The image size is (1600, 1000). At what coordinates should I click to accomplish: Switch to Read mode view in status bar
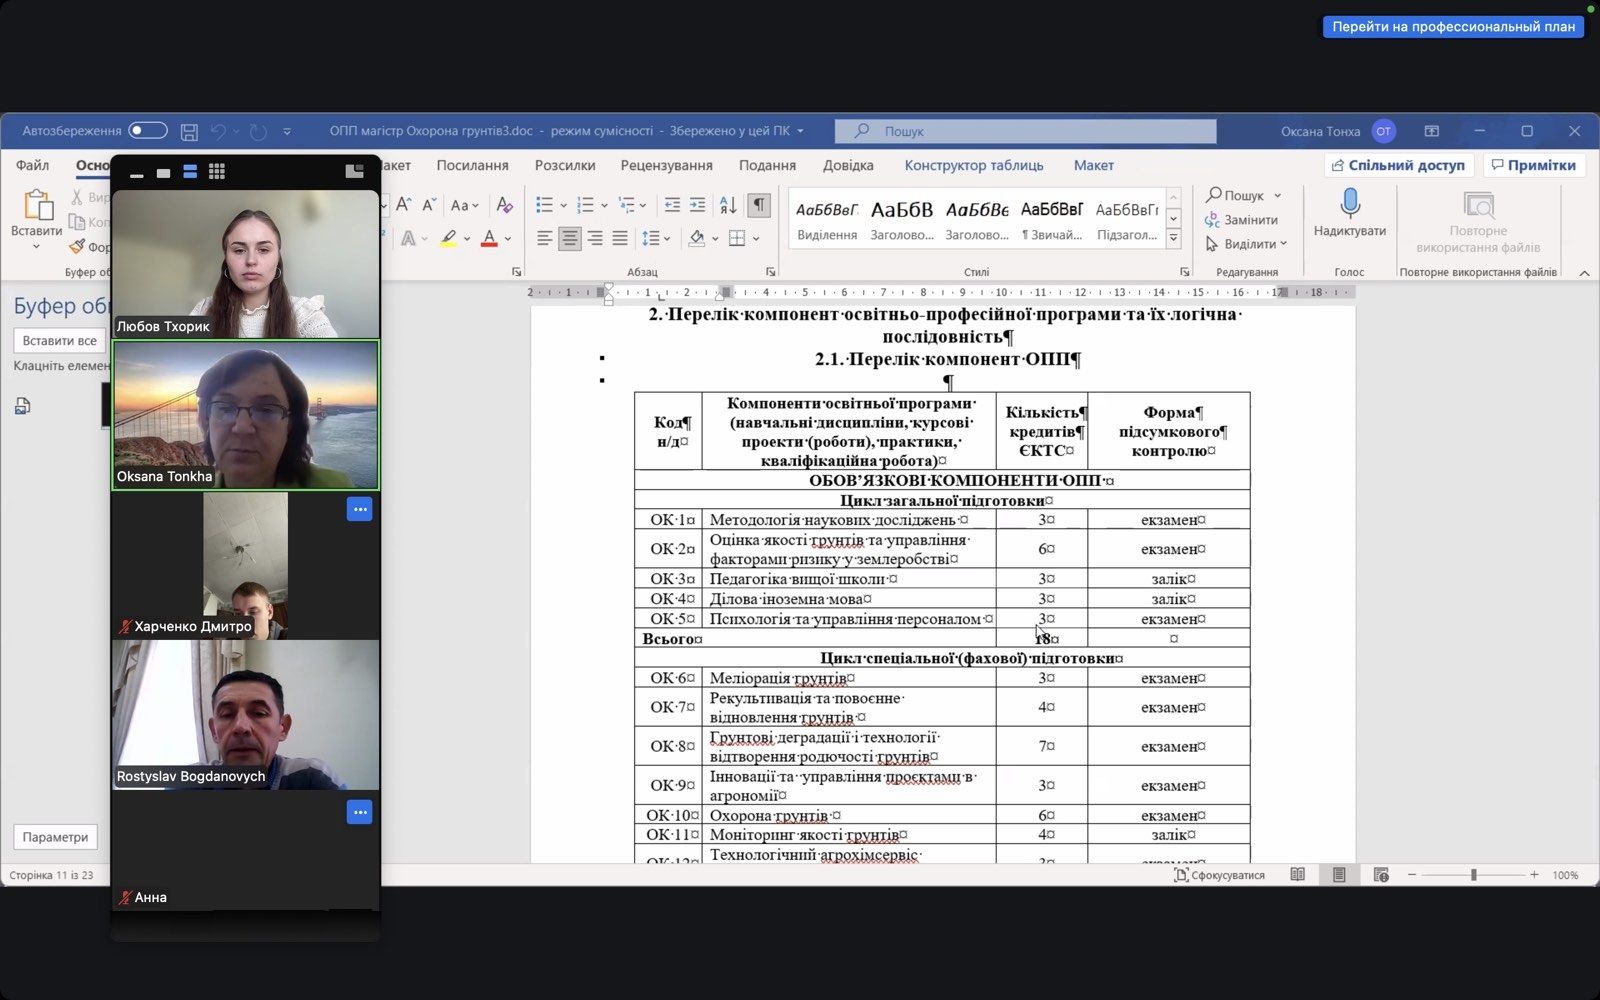[x=1297, y=875]
